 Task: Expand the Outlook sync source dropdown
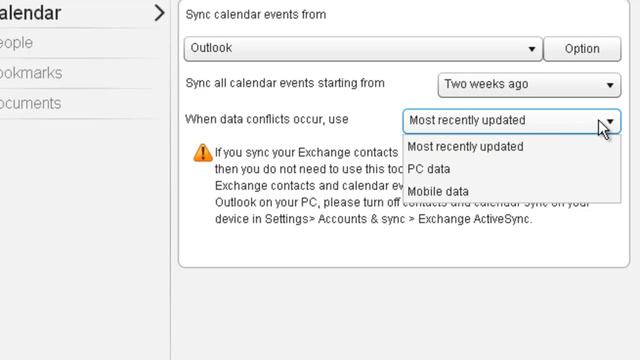[363, 49]
